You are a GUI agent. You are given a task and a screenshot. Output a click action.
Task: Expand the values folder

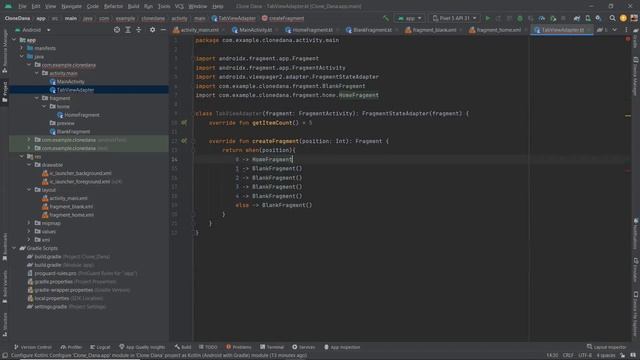pos(29,231)
